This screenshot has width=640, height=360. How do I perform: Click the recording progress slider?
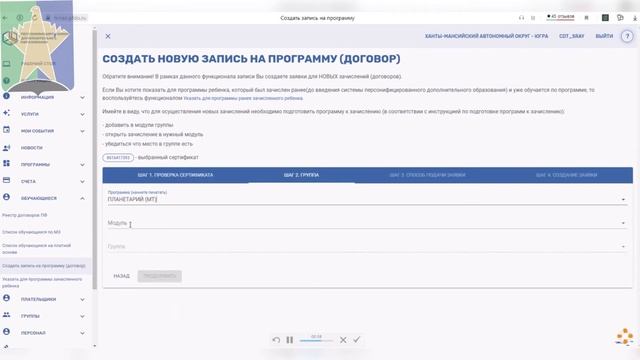point(316,340)
